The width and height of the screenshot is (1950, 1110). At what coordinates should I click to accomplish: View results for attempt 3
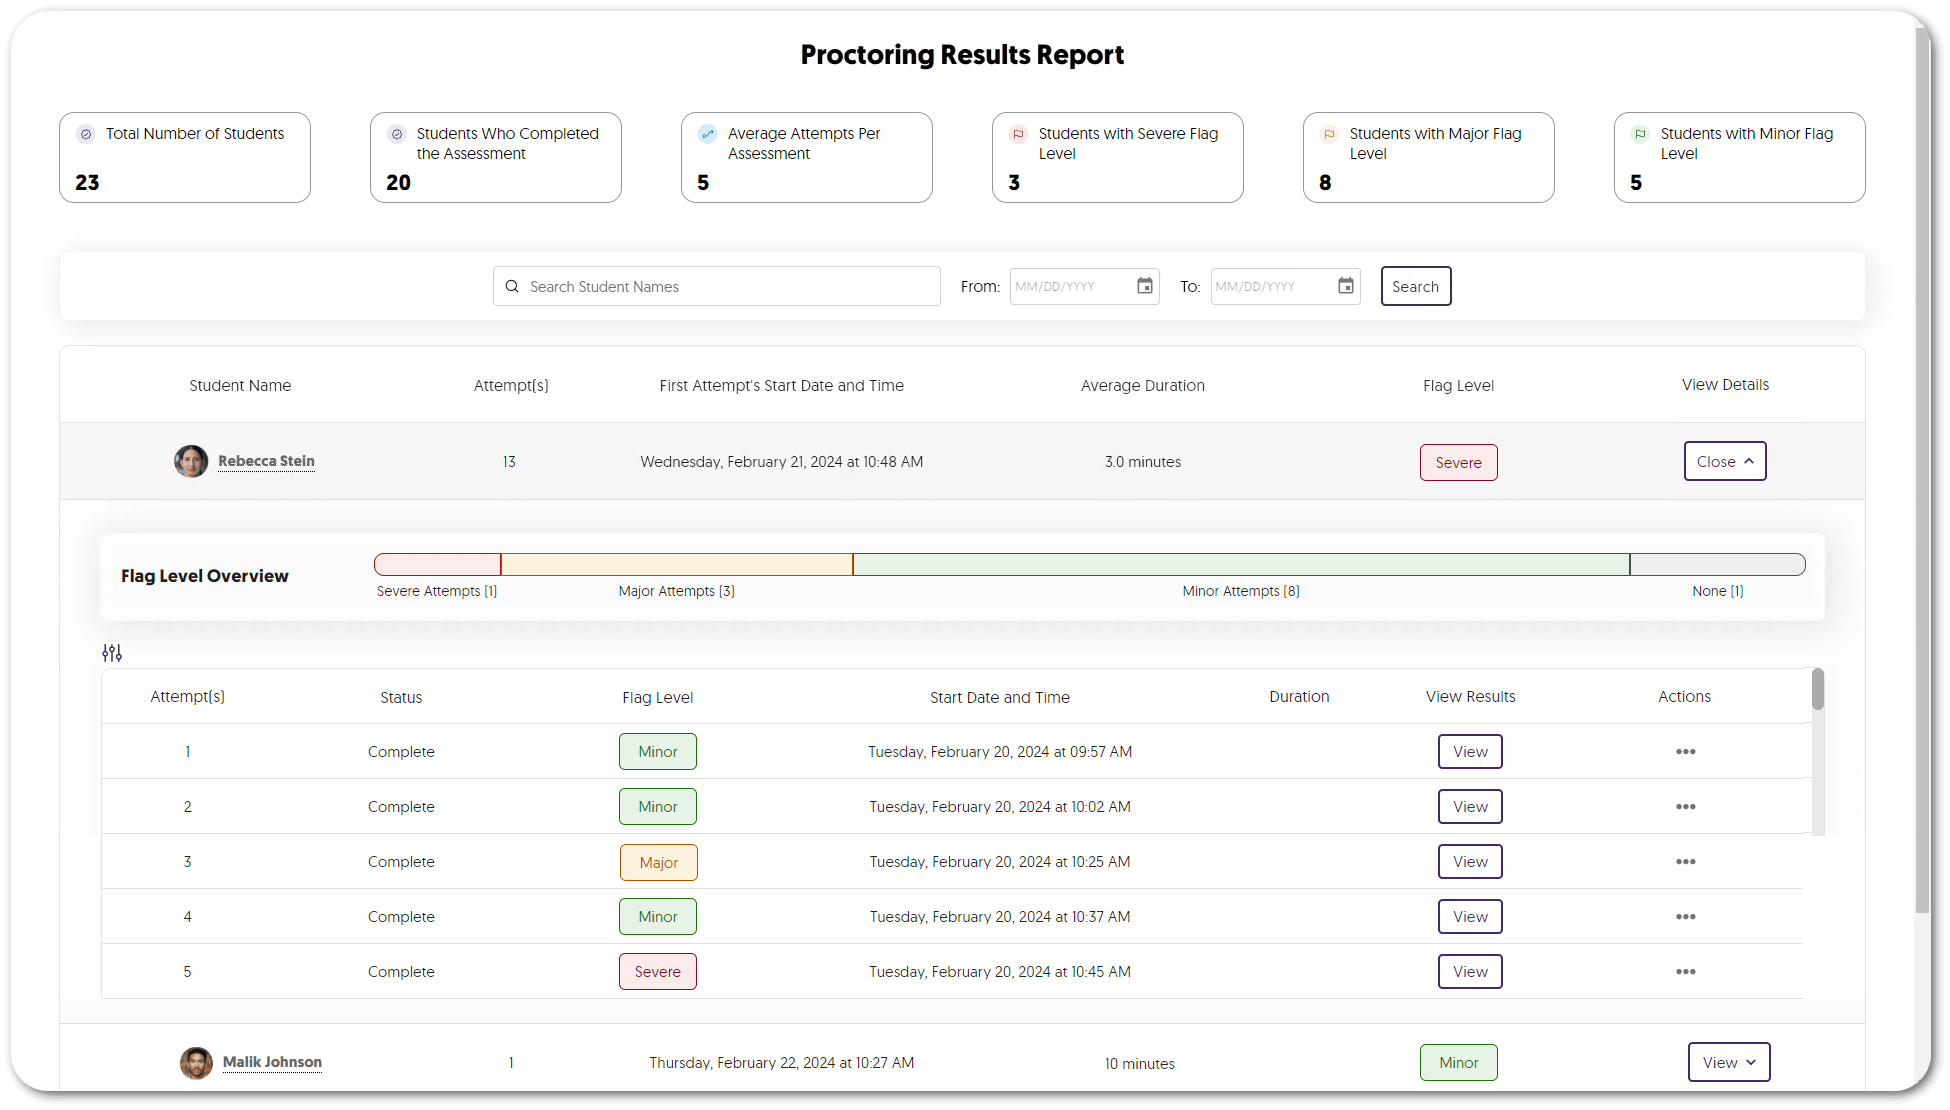point(1469,861)
